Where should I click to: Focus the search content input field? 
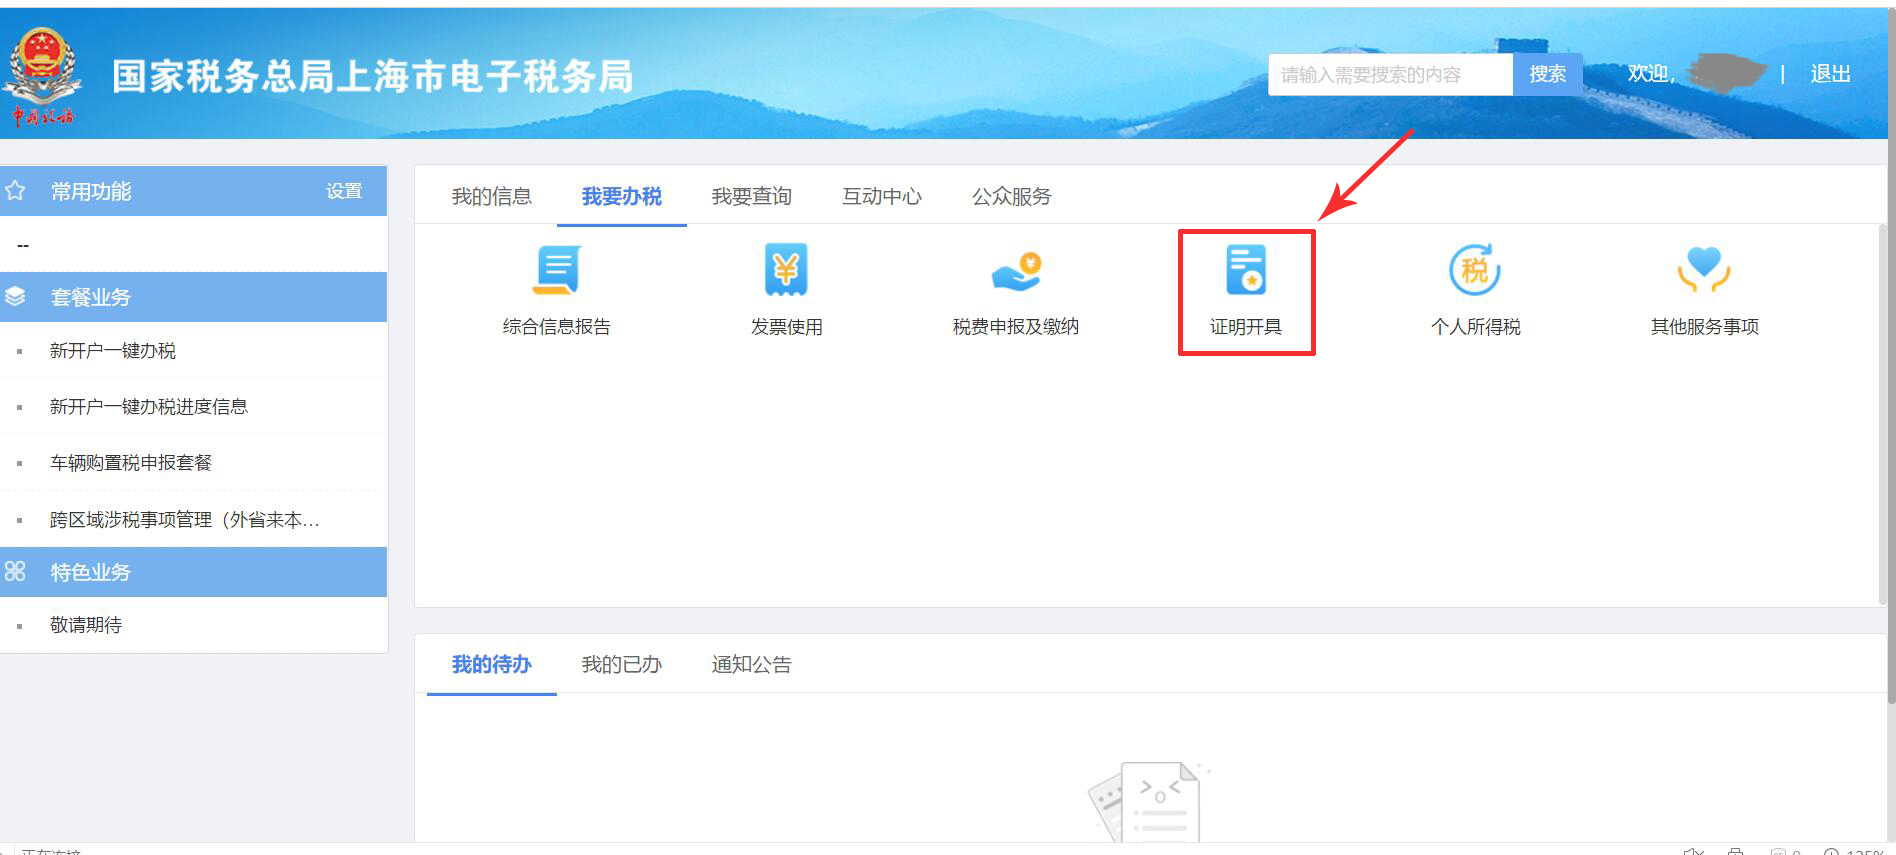1390,74
